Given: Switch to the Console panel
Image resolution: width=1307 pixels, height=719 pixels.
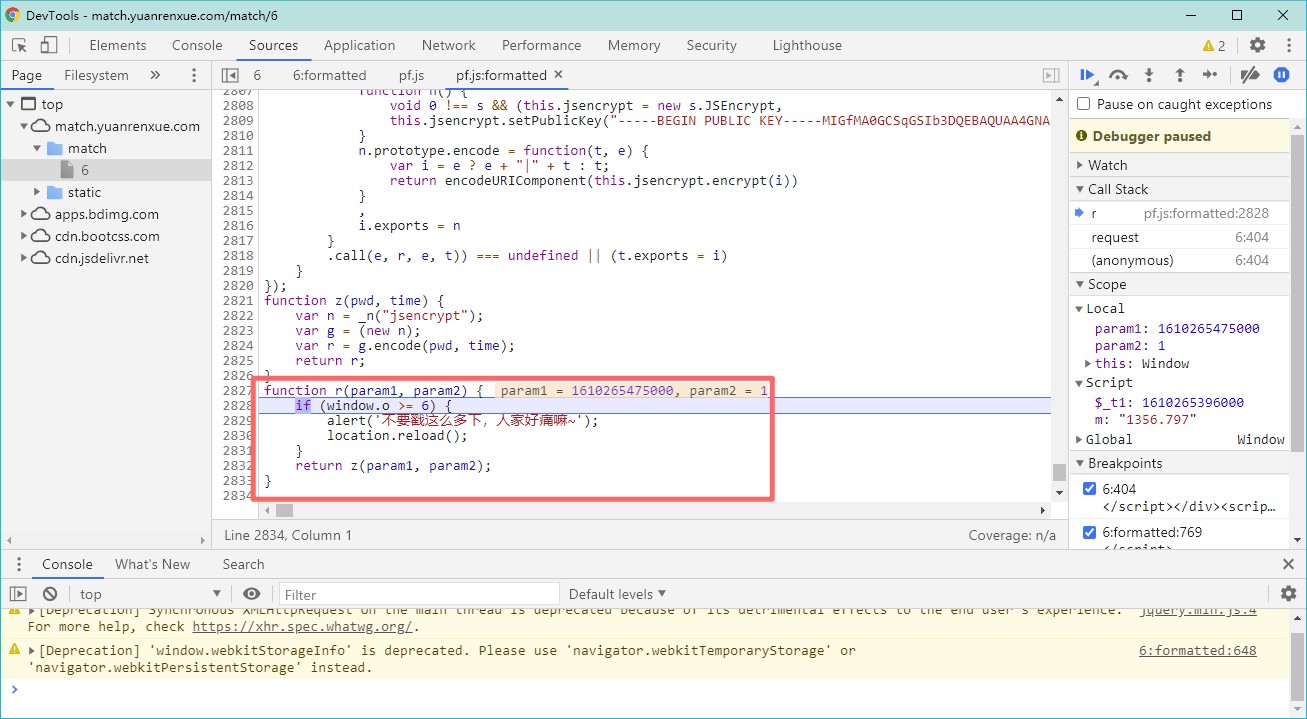Looking at the screenshot, I should pyautogui.click(x=197, y=45).
